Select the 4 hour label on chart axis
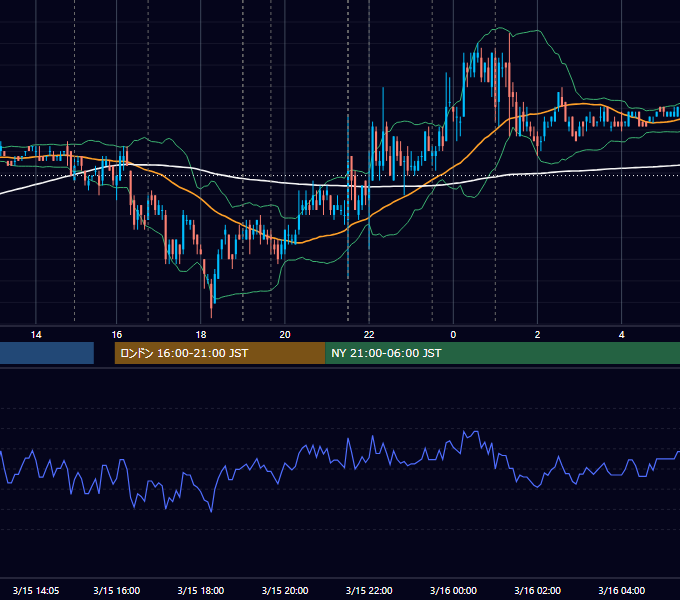 (621, 335)
